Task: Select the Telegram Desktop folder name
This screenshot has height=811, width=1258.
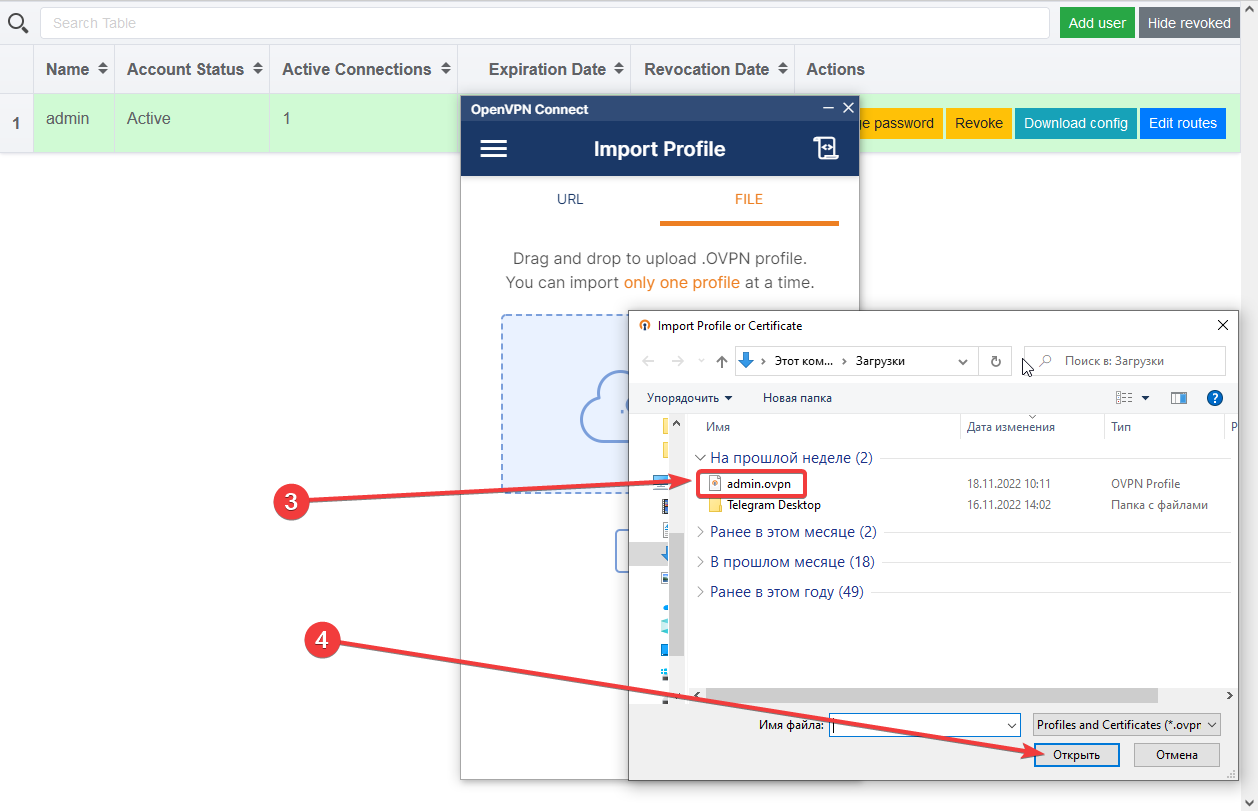Action: 774,505
